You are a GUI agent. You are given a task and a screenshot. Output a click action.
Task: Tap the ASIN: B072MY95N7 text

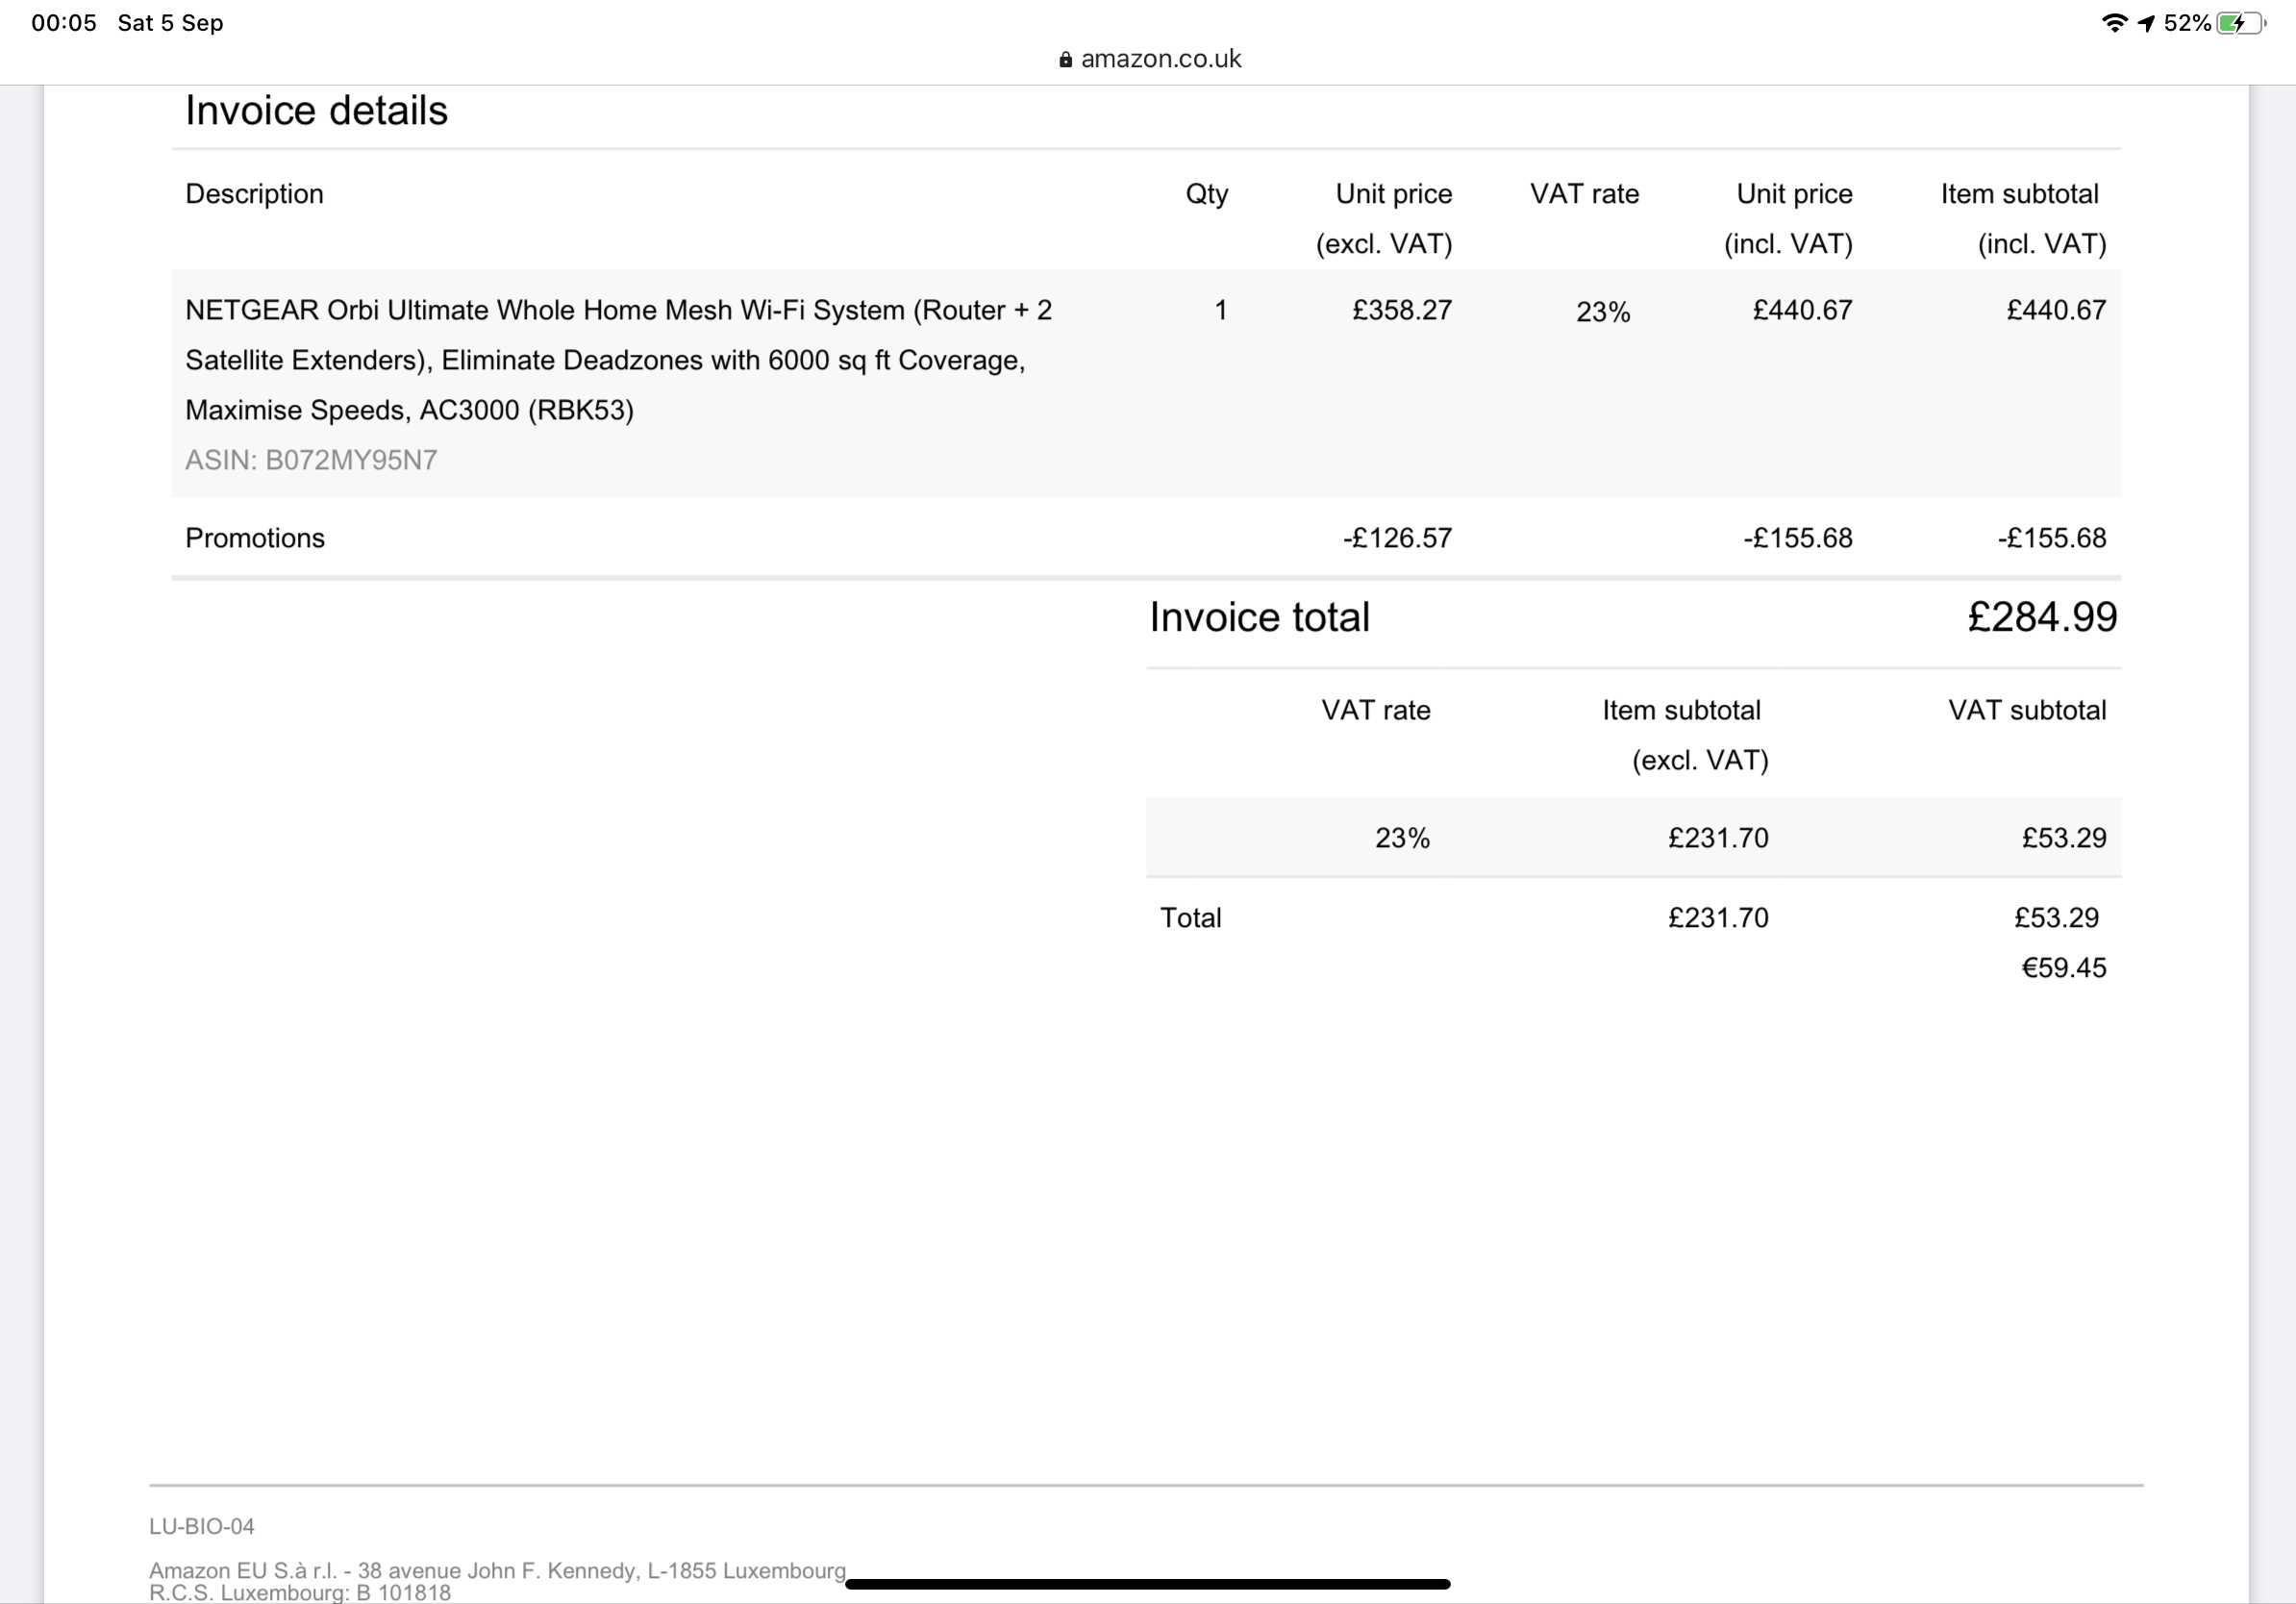311,460
